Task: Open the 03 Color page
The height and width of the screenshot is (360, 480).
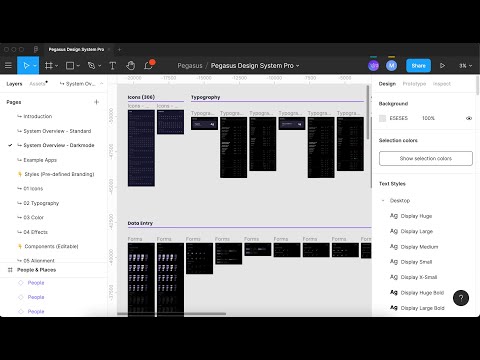Action: click(33, 217)
